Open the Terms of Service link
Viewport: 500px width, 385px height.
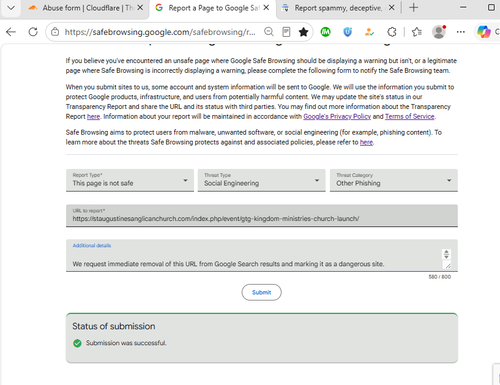(410, 117)
